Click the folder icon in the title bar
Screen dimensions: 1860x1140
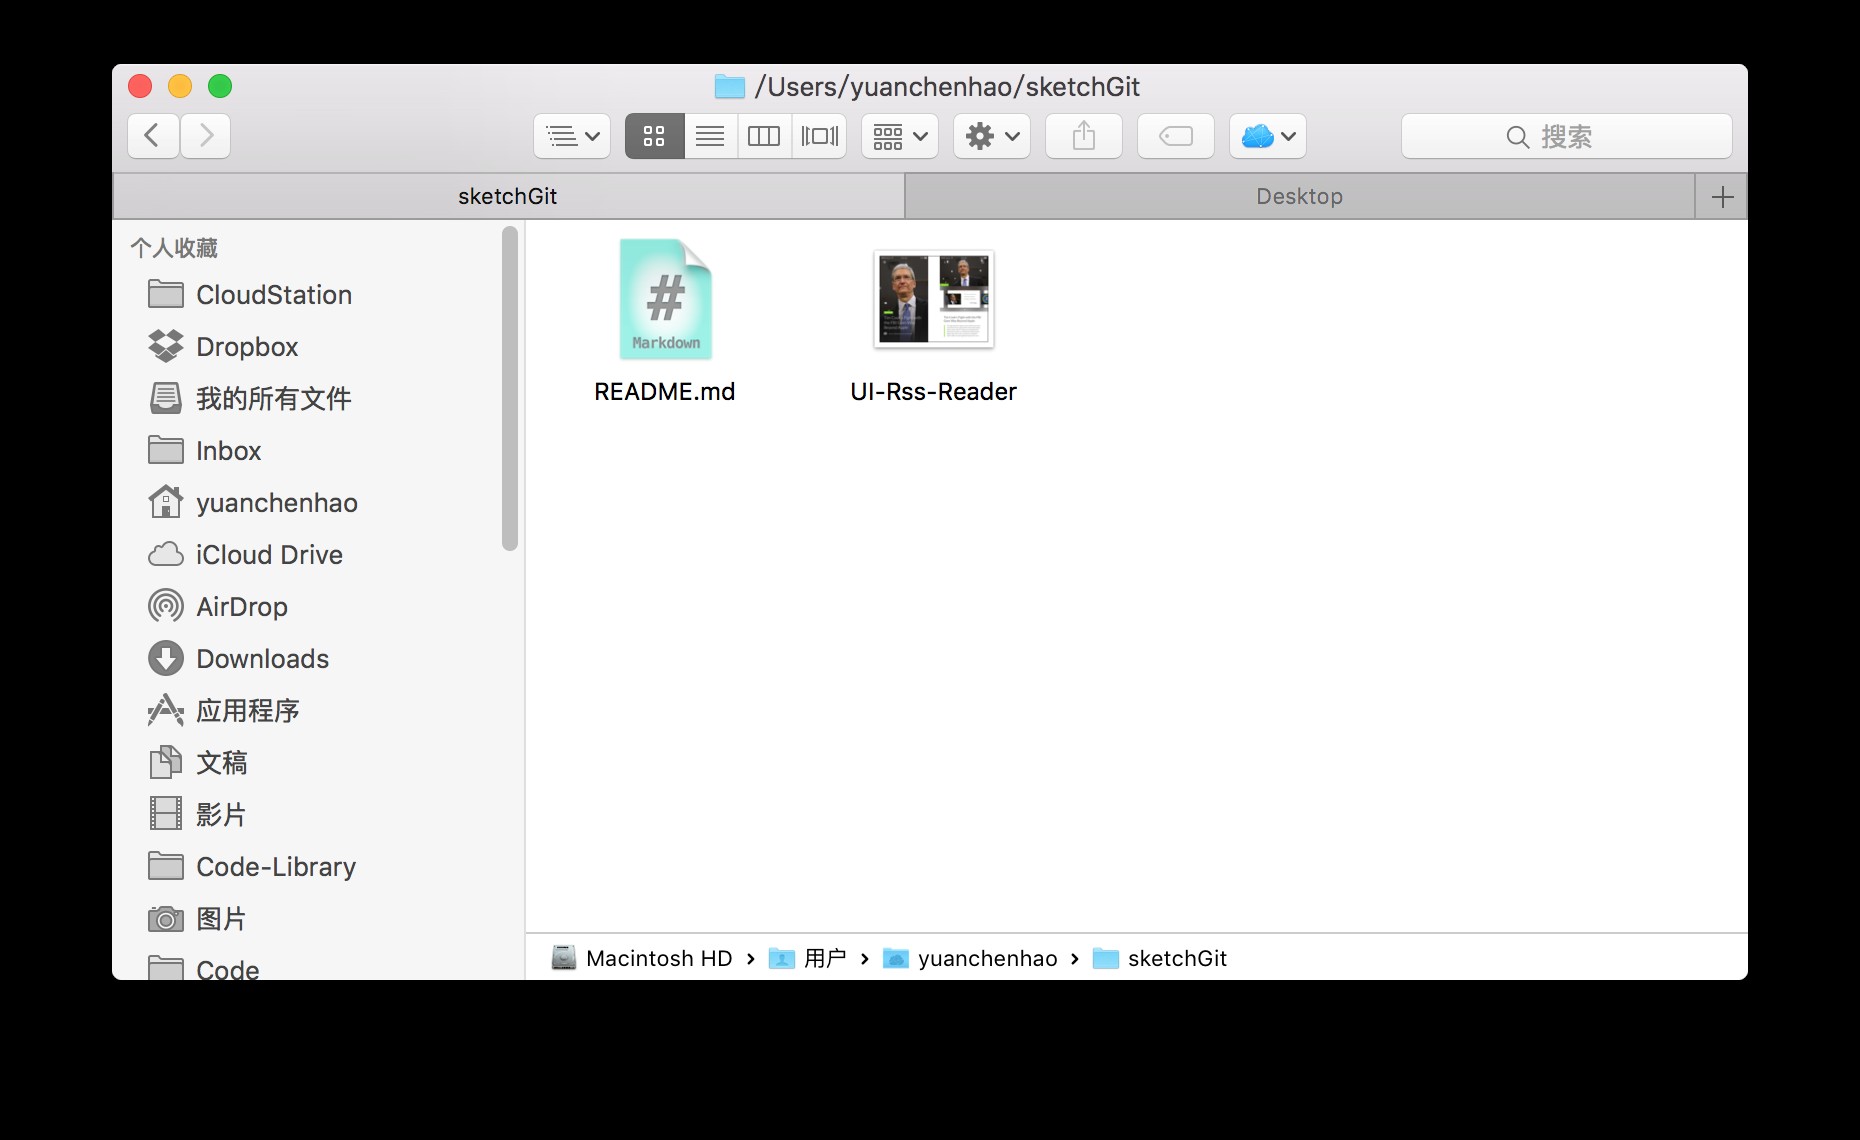click(730, 87)
